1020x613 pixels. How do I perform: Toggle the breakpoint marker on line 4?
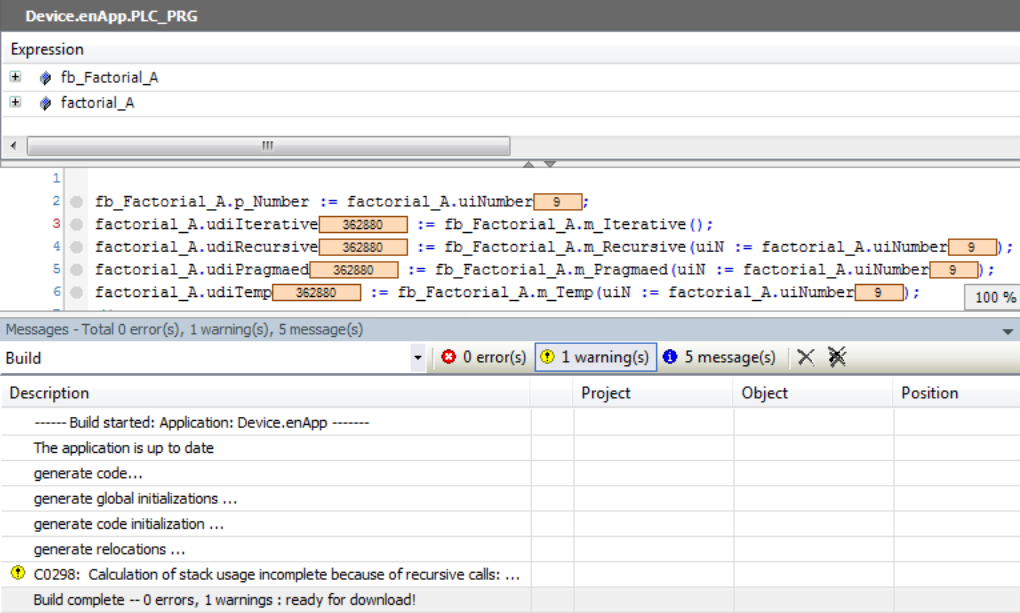76,246
